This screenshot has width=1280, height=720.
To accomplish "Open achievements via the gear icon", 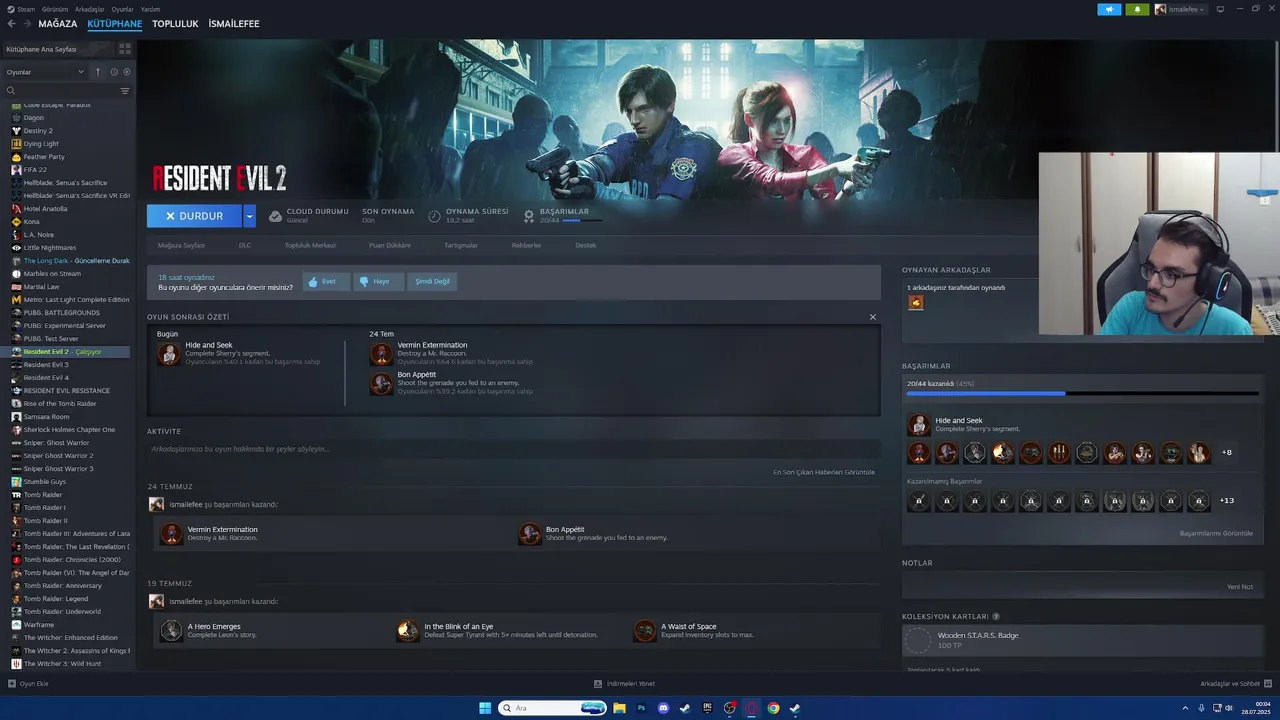I will point(529,216).
